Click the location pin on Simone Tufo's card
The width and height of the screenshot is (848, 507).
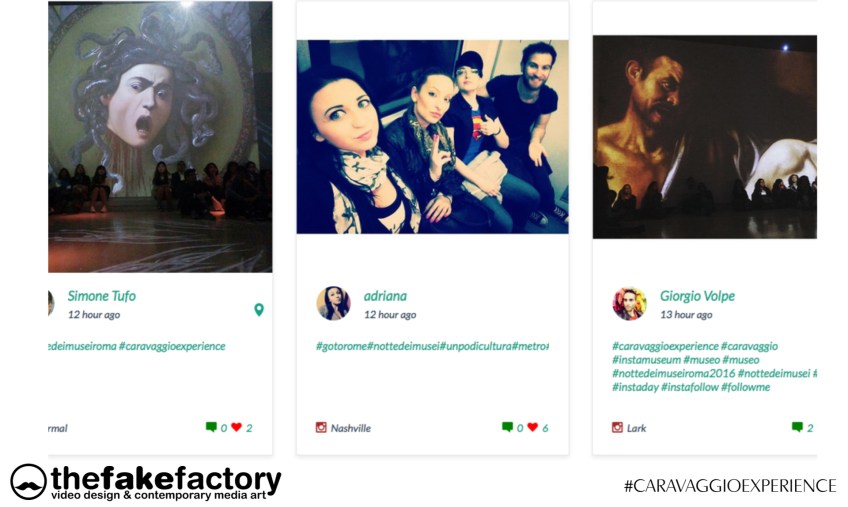[259, 310]
